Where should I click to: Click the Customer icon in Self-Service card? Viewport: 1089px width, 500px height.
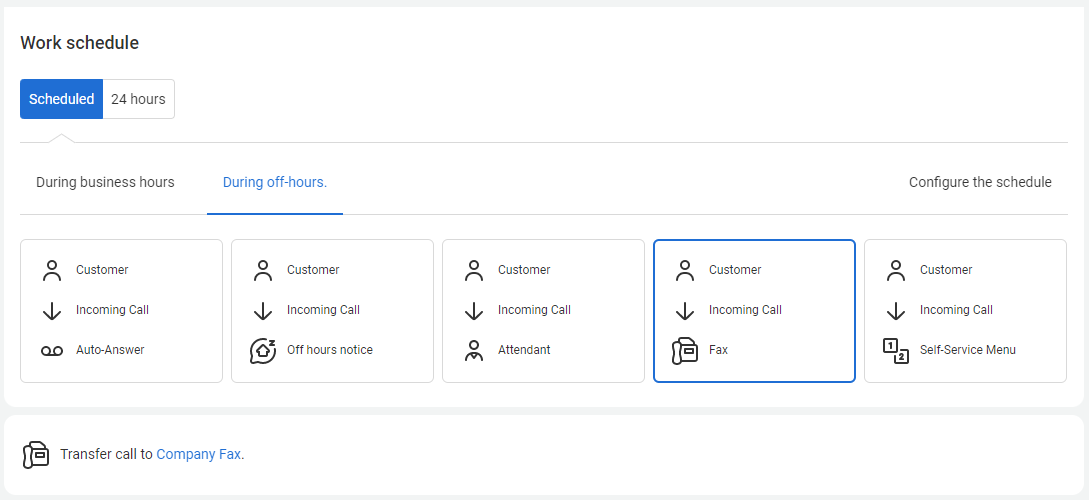click(x=896, y=270)
